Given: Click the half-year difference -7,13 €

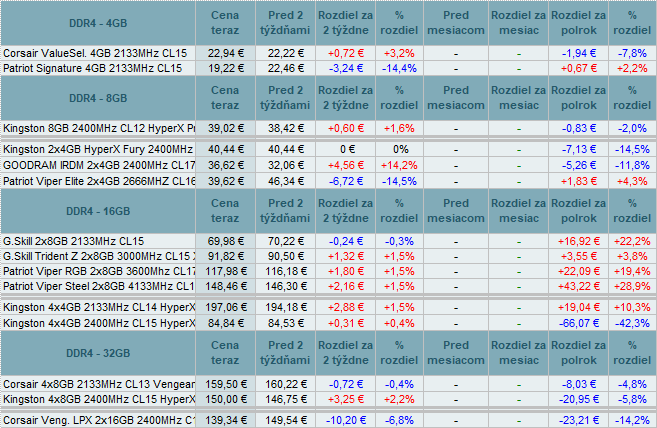Looking at the screenshot, I should pyautogui.click(x=579, y=149).
